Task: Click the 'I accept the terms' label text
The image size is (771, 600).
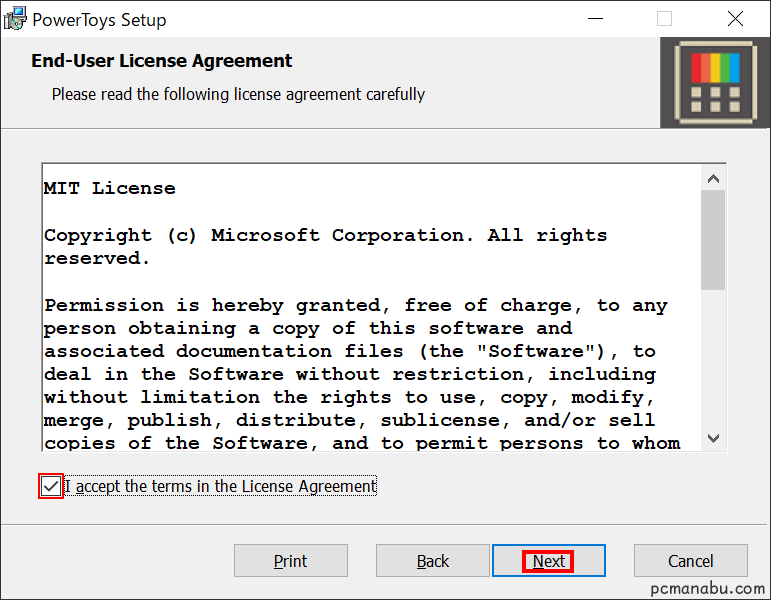Action: 221,486
